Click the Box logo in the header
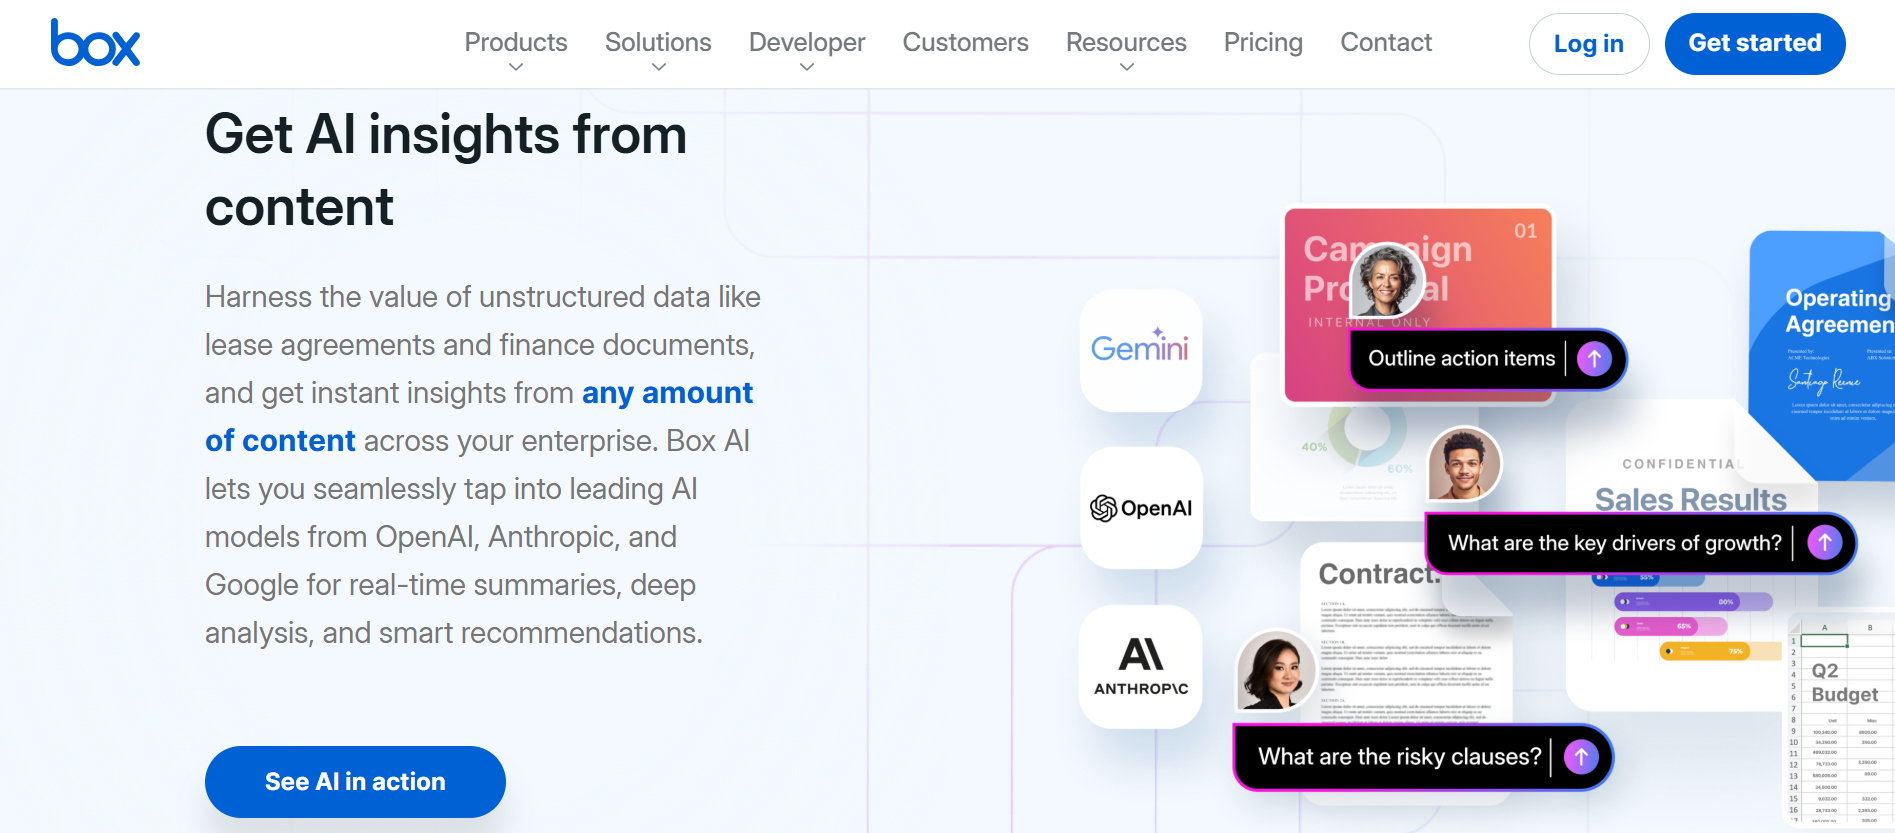The image size is (1895, 833). point(95,42)
